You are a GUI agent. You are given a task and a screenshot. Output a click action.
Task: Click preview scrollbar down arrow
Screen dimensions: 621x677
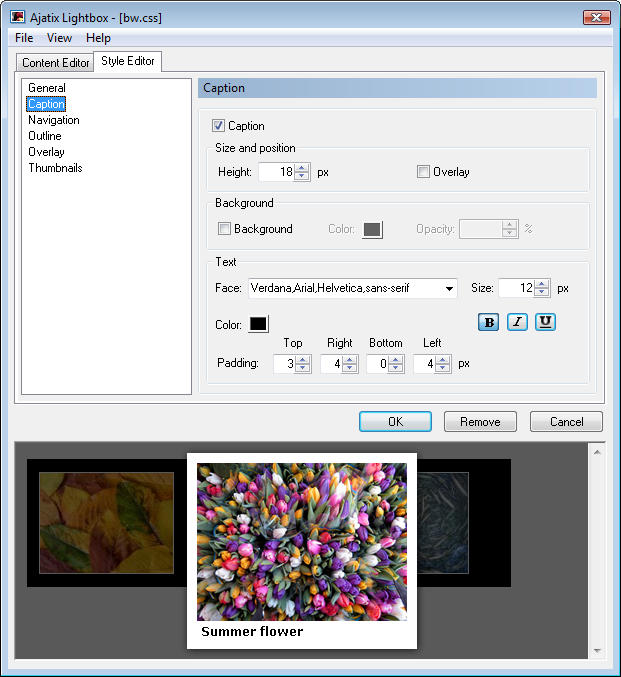pyautogui.click(x=597, y=651)
